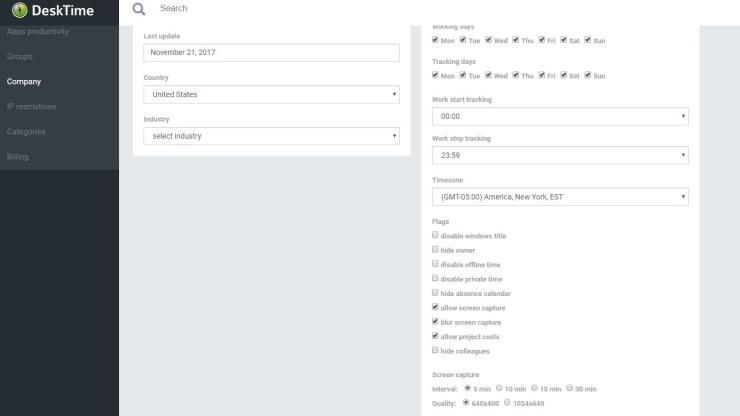
Task: Open Apps productivity in sidebar
Action: pos(38,32)
